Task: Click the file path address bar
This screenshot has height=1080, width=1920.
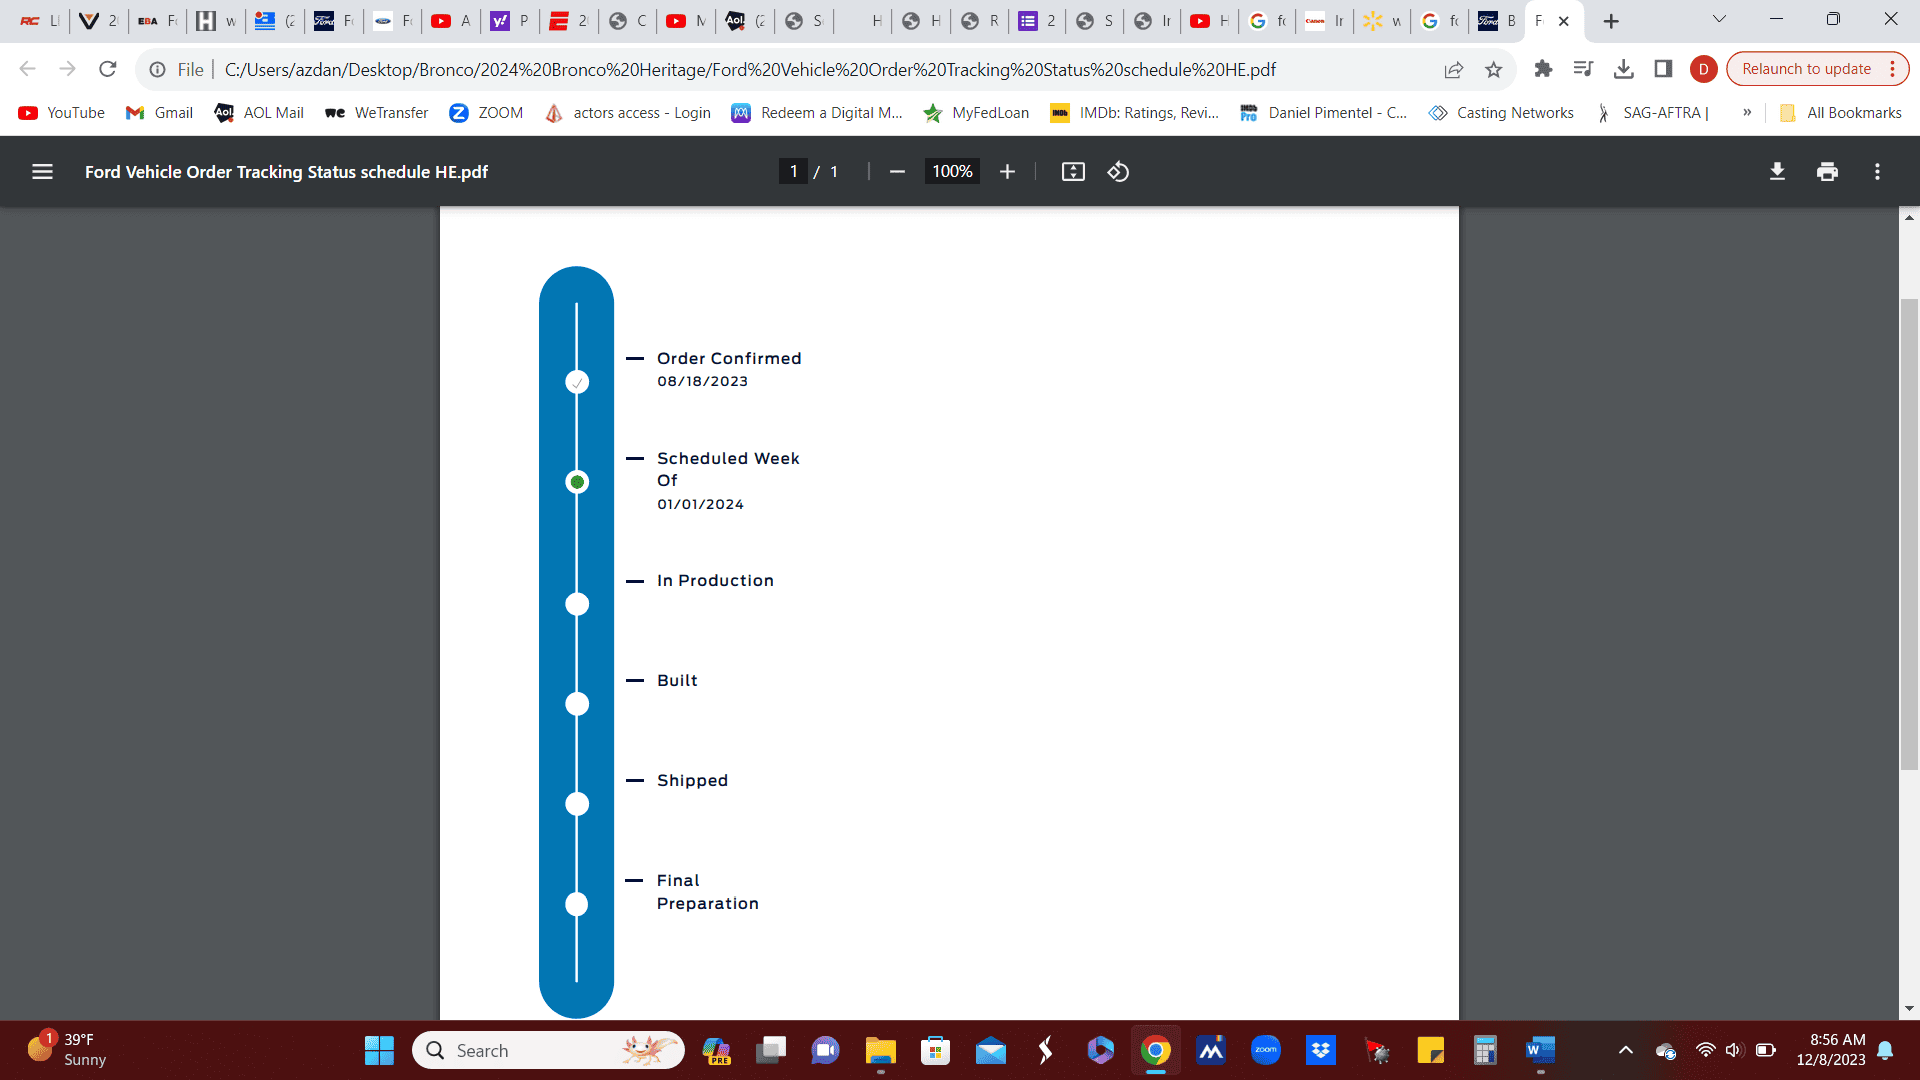Action: [x=750, y=69]
